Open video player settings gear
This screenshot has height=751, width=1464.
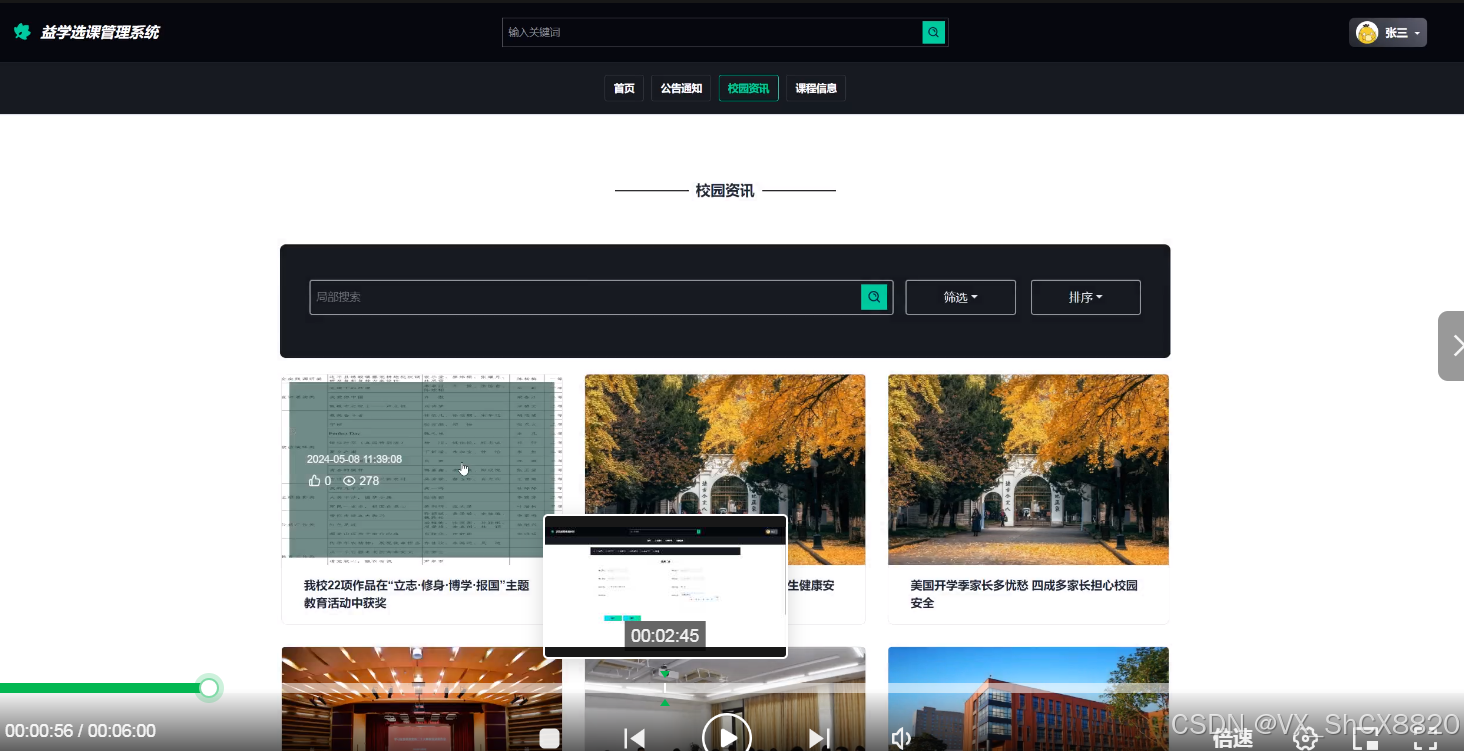(x=1305, y=739)
